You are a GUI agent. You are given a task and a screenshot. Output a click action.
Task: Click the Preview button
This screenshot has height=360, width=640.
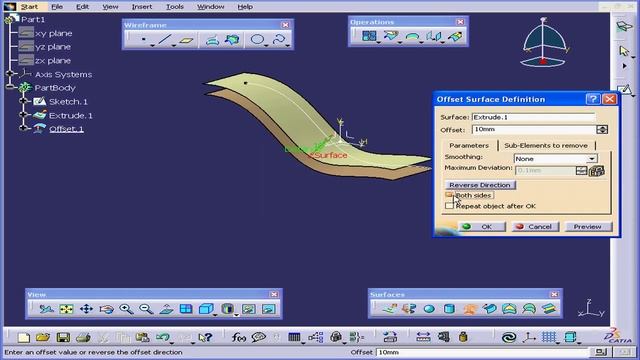coord(588,227)
